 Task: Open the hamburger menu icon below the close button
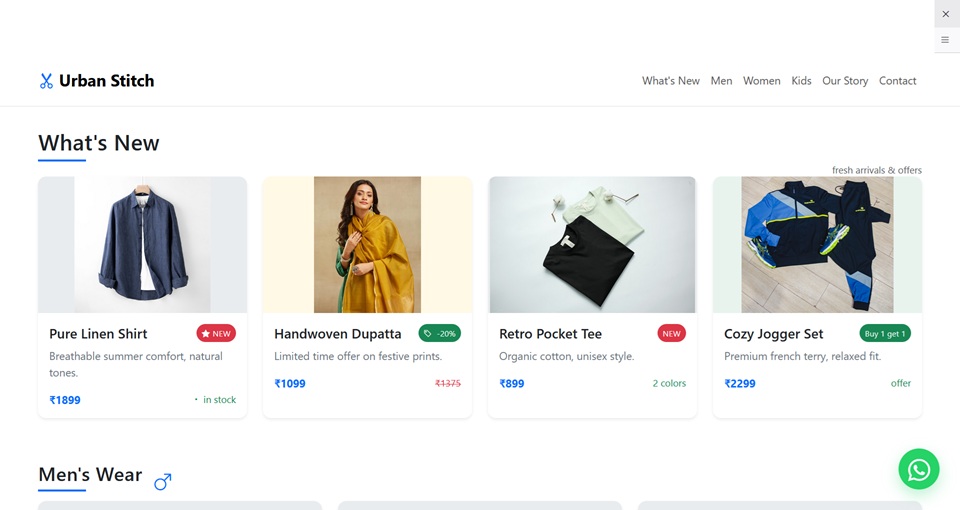pyautogui.click(x=945, y=40)
